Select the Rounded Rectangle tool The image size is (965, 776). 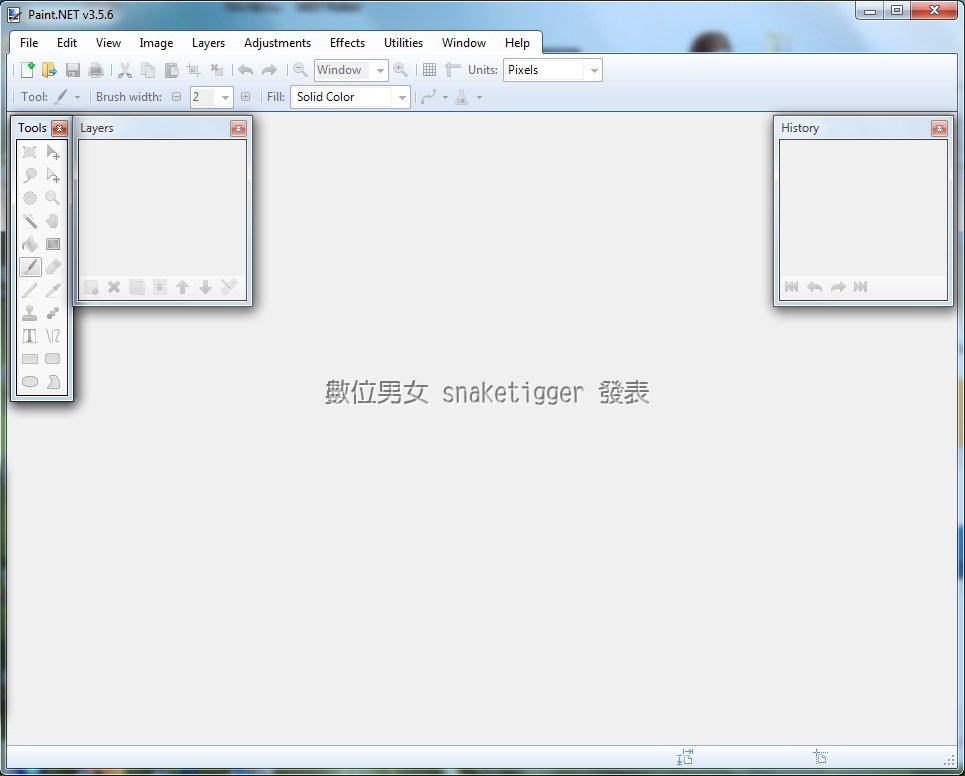pos(53,359)
